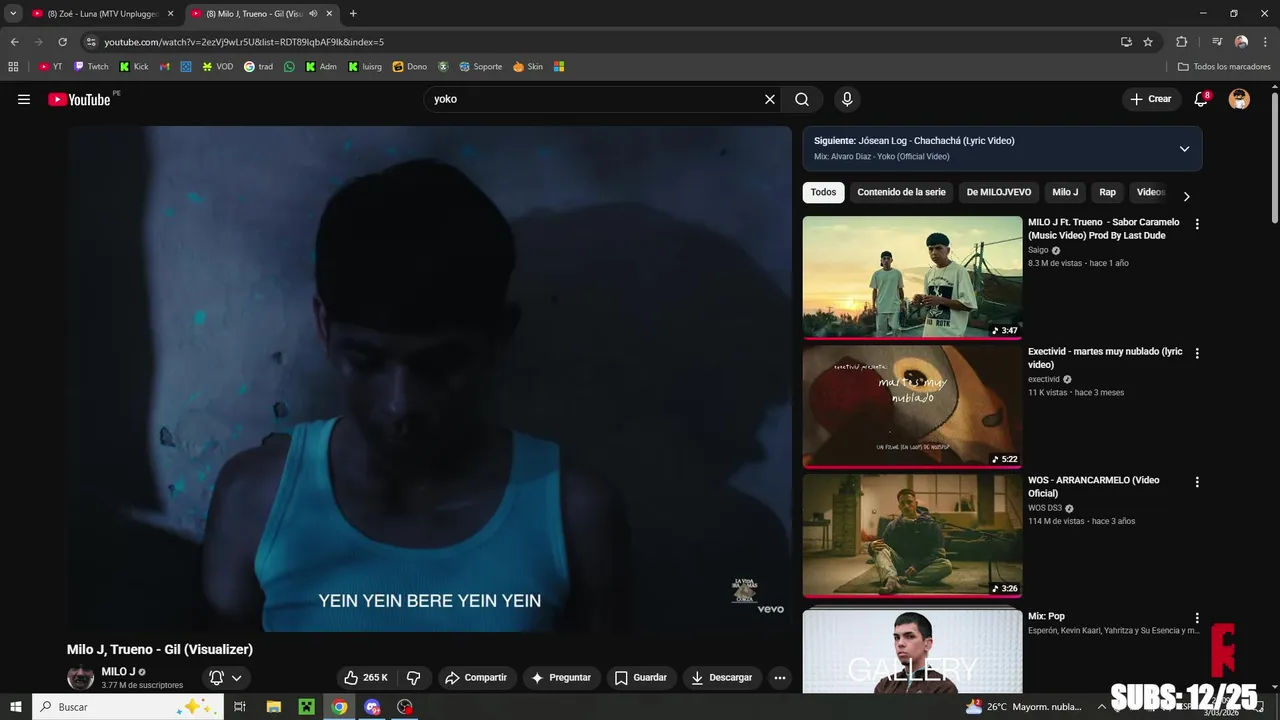Install app icon in address bar
The width and height of the screenshot is (1280, 720).
click(1126, 42)
